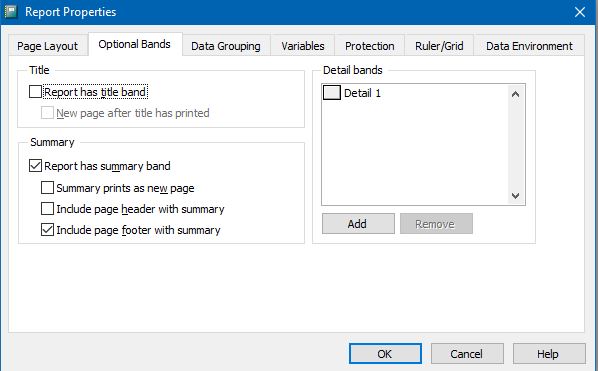The width and height of the screenshot is (598, 371).
Task: Uncheck Report has summary band
Action: coord(35,166)
